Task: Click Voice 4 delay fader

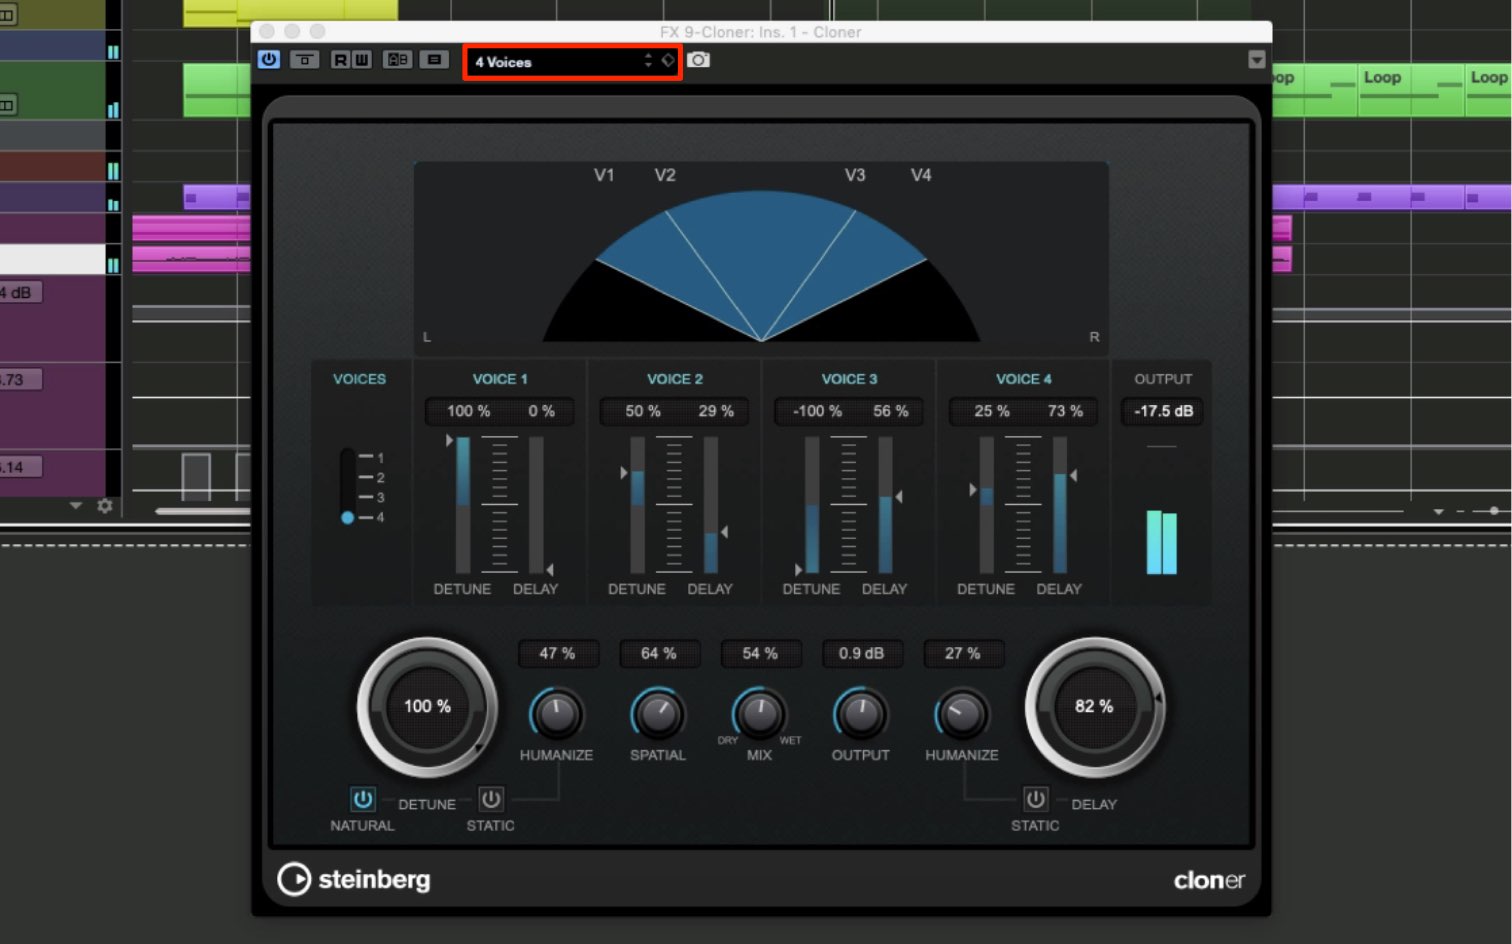Action: pyautogui.click(x=1060, y=504)
